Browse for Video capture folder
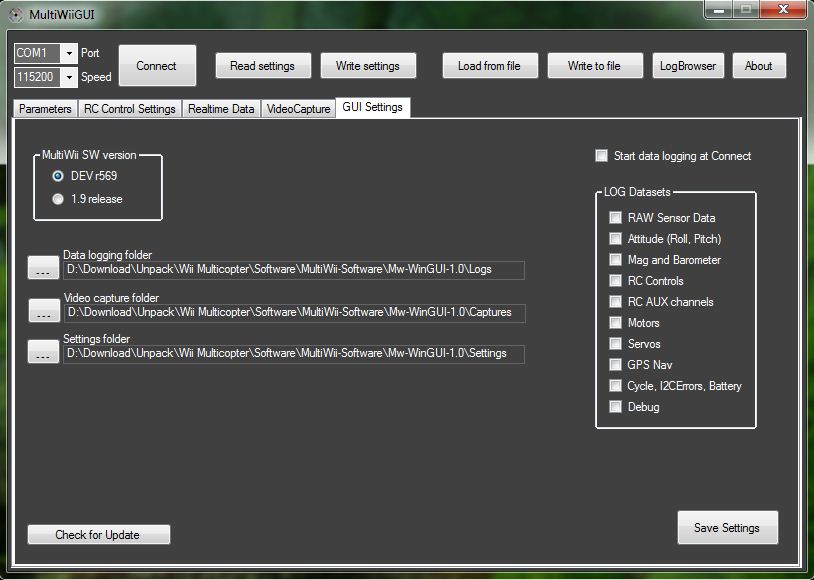The width and height of the screenshot is (814, 580). pyautogui.click(x=44, y=311)
